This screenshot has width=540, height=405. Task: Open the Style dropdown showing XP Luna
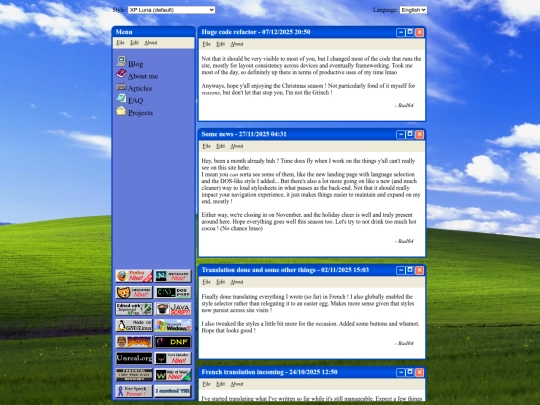pyautogui.click(x=172, y=10)
